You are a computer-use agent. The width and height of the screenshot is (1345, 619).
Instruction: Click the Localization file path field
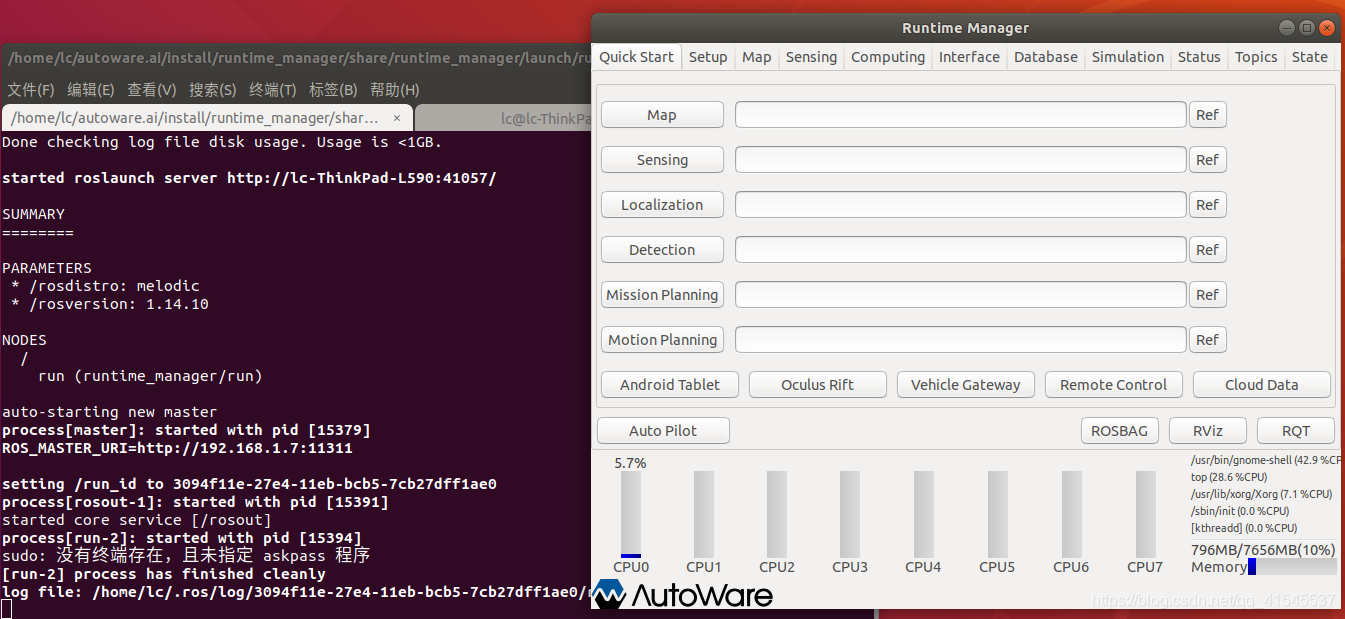point(961,205)
